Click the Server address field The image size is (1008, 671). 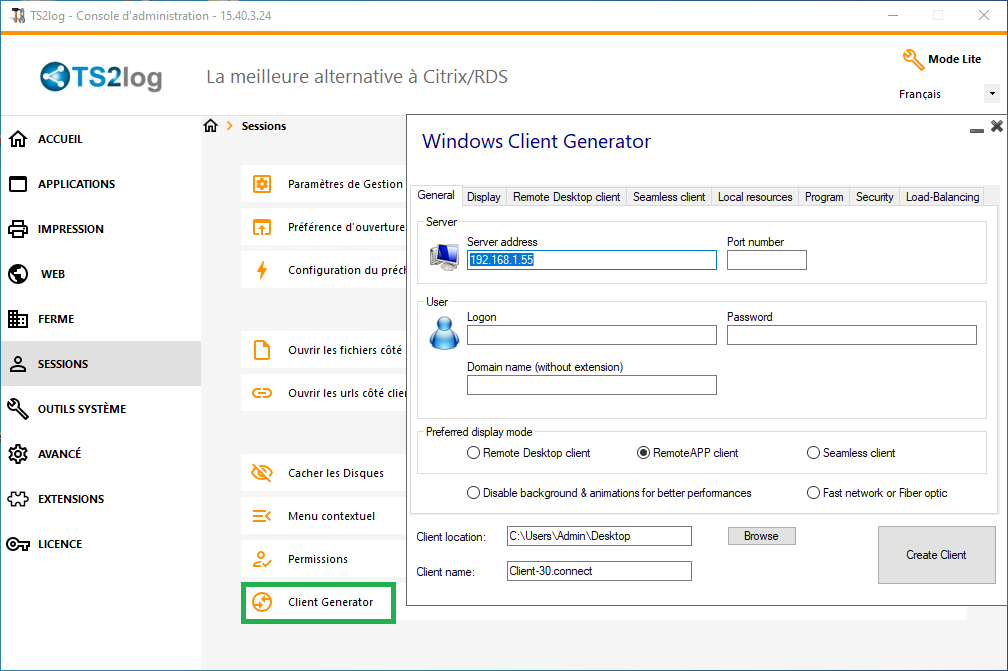[x=591, y=260]
